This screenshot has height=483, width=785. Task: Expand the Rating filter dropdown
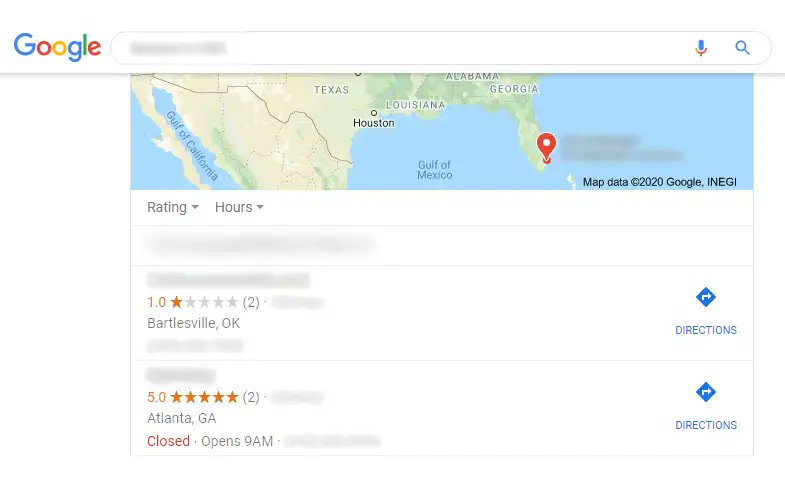[x=173, y=207]
